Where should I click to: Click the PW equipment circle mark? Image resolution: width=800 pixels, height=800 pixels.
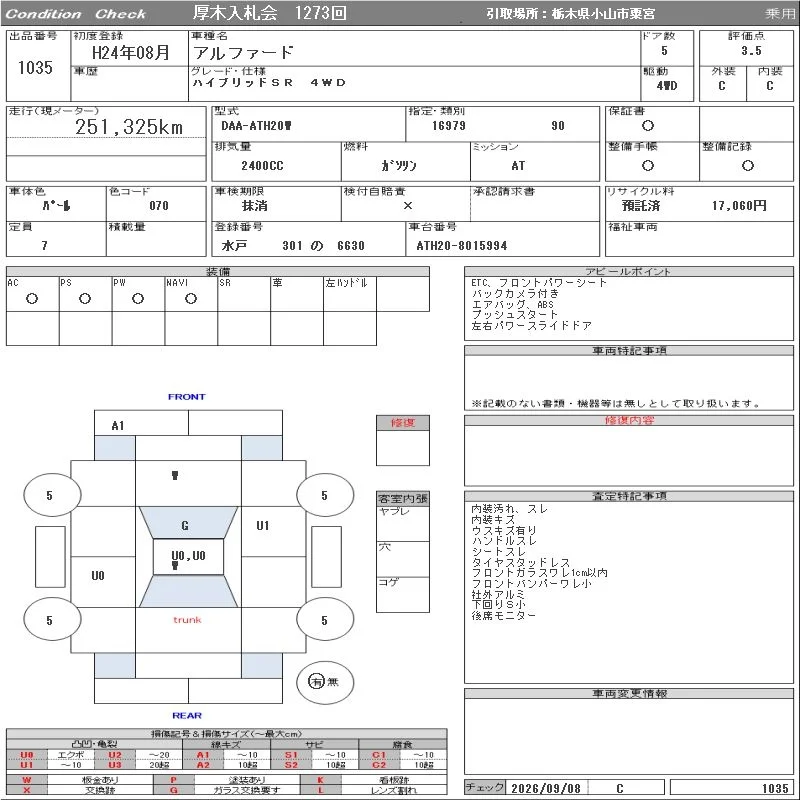[138, 299]
